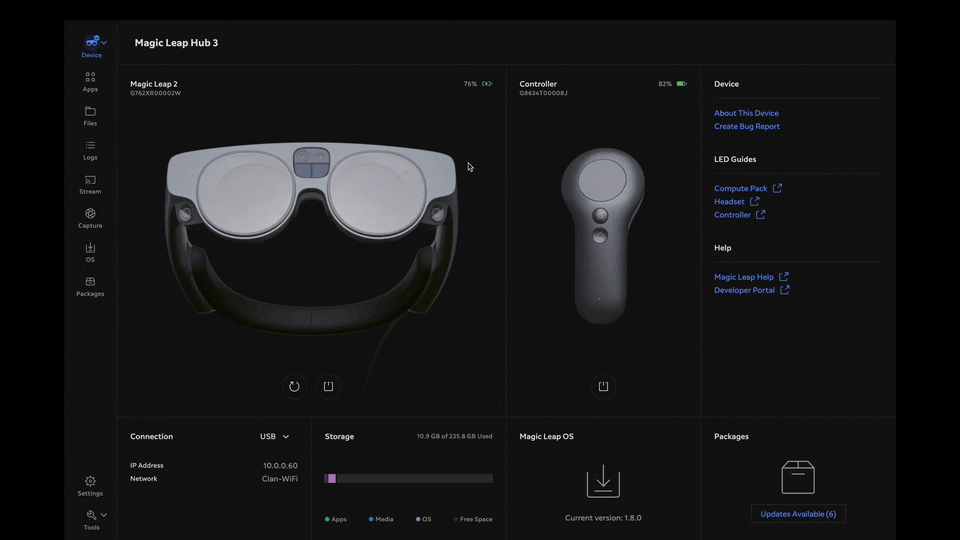
Task: Open the Stream sidebar section
Action: coord(90,184)
